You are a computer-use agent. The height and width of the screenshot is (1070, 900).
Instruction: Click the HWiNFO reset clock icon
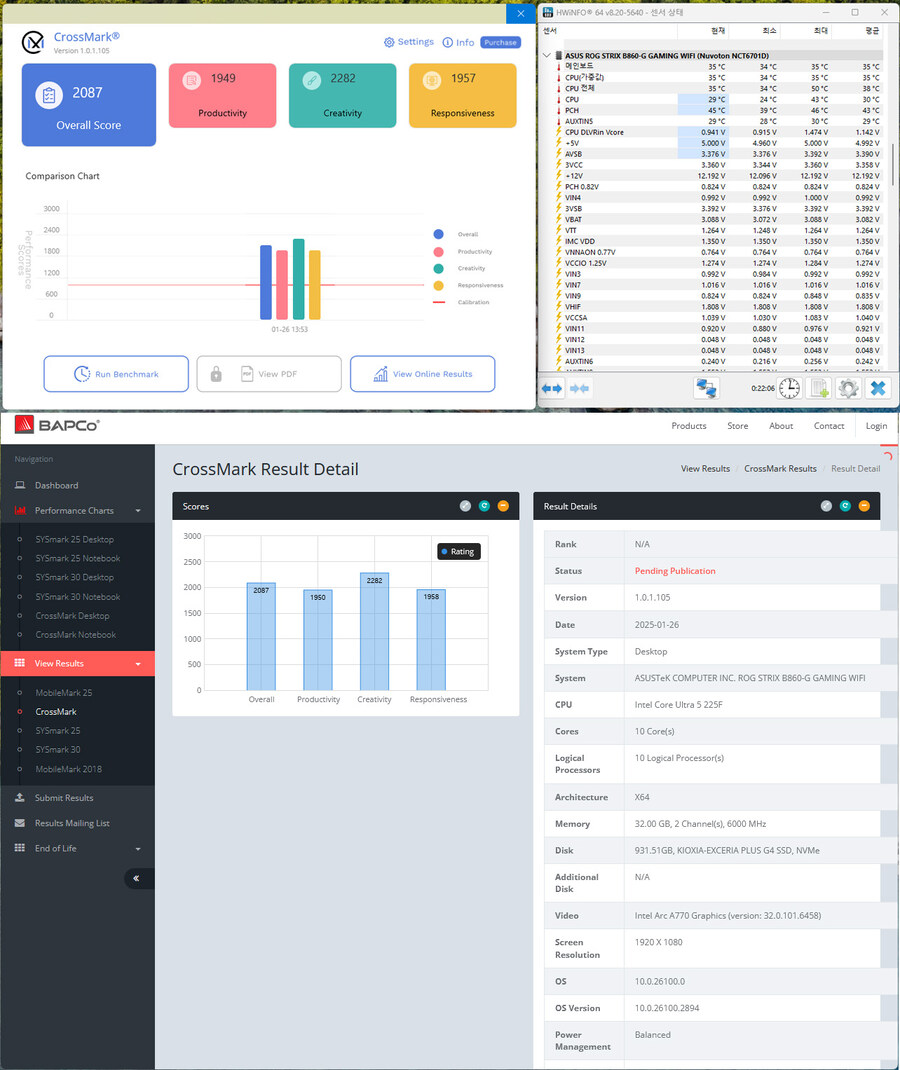(789, 388)
